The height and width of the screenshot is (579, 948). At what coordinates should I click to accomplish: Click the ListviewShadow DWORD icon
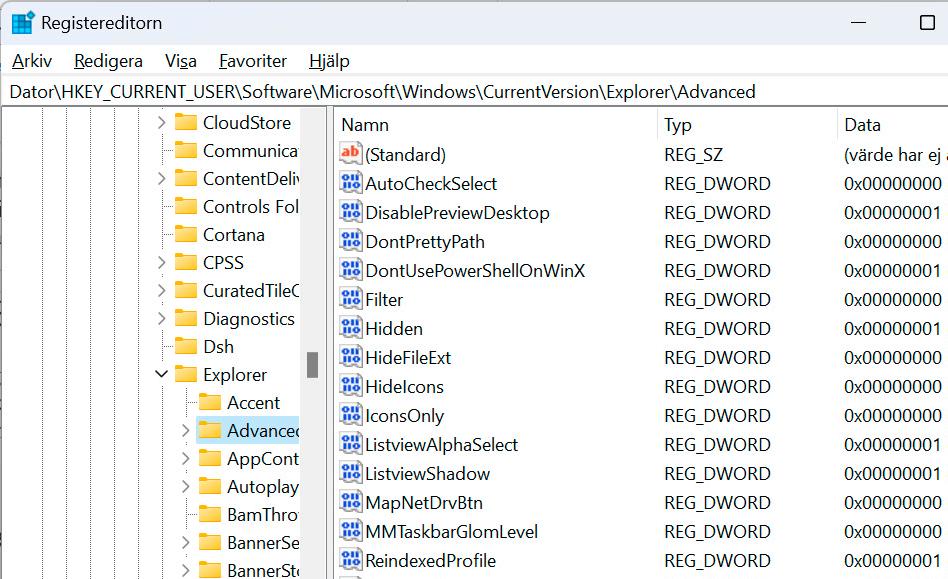click(351, 473)
